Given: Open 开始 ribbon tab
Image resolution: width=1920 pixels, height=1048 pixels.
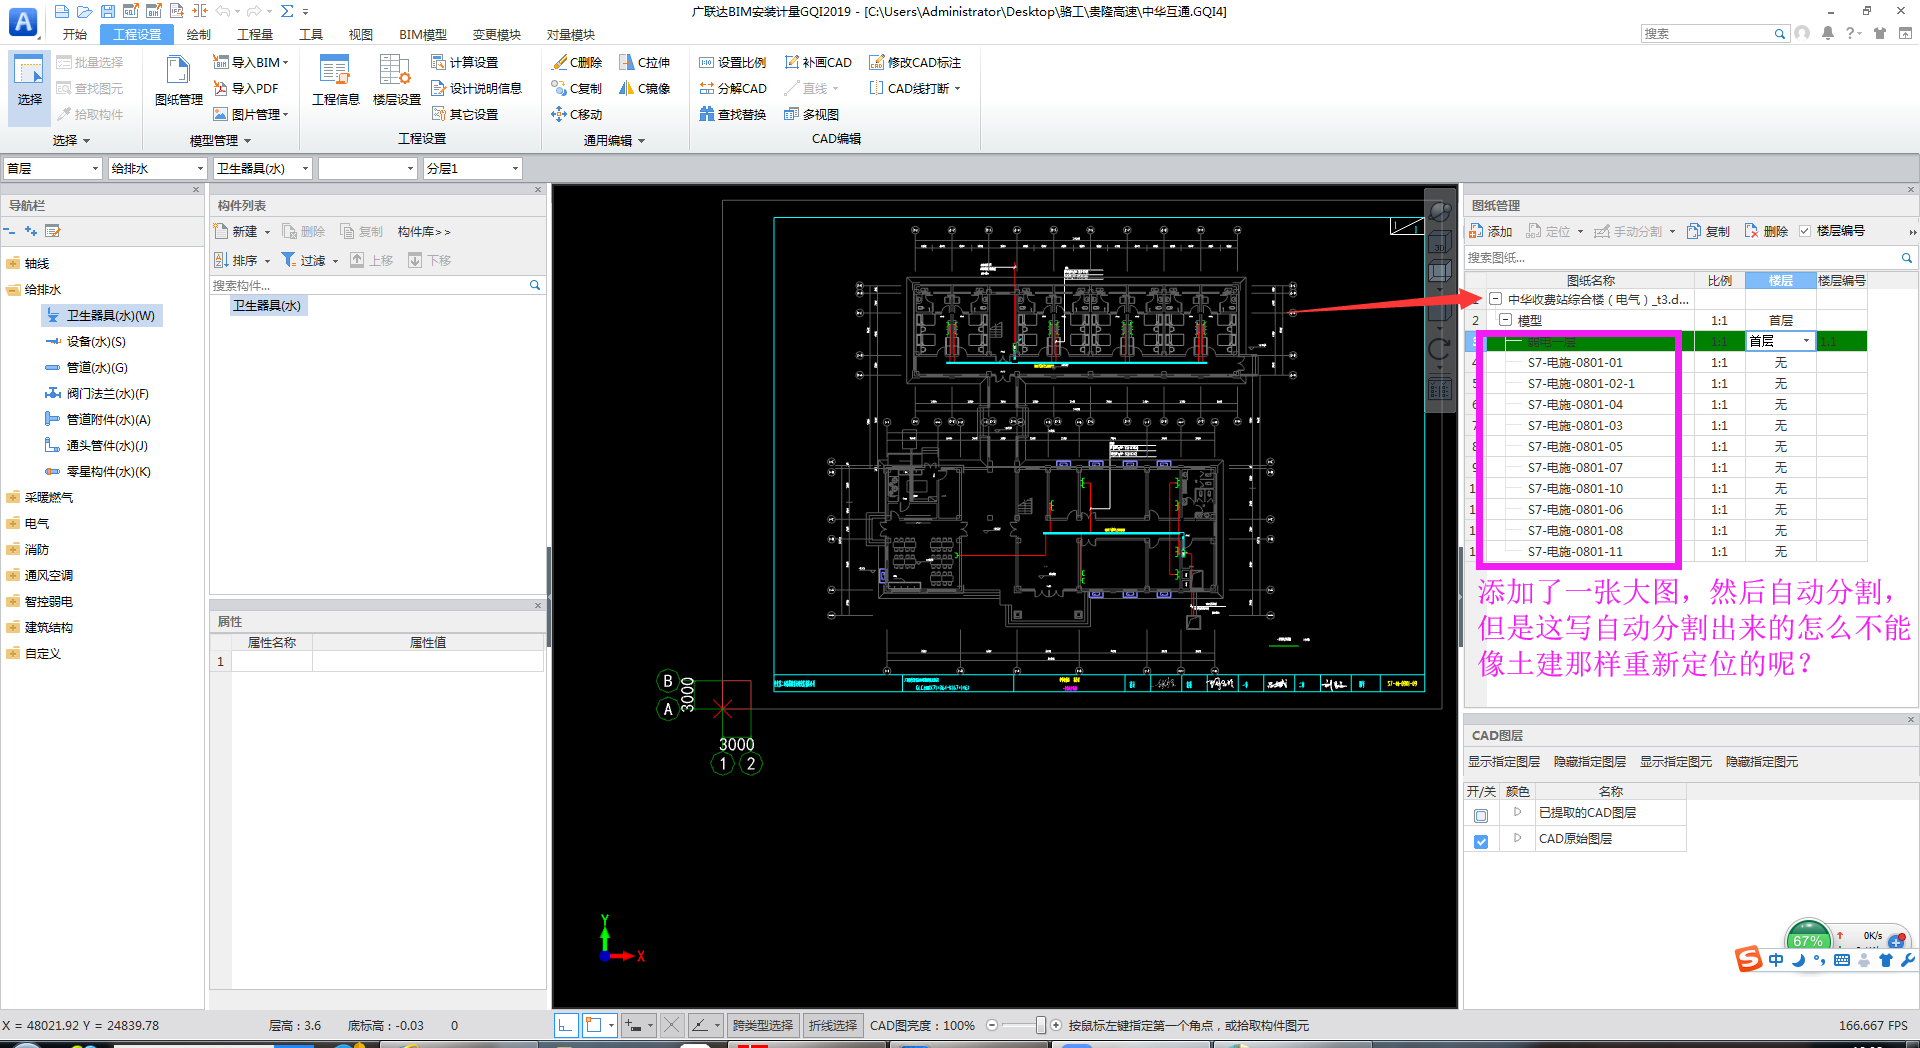Looking at the screenshot, I should coord(75,34).
